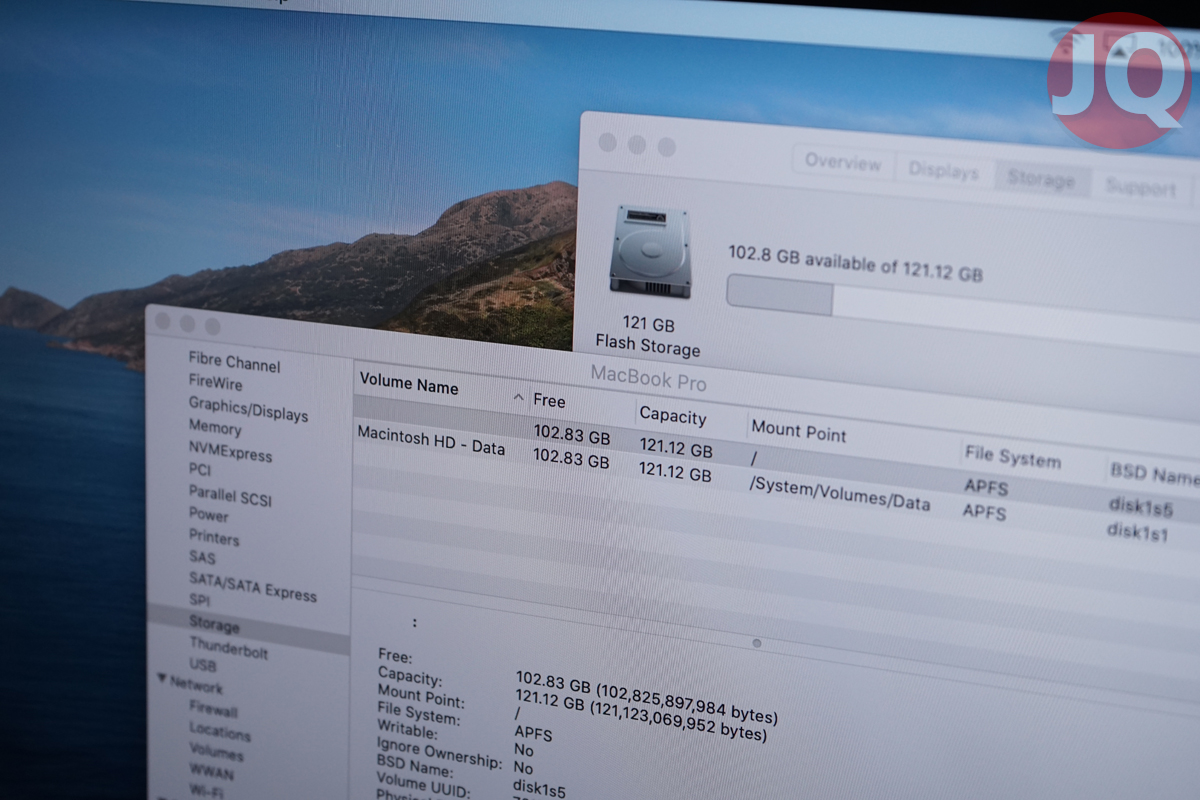Image resolution: width=1200 pixels, height=800 pixels.
Task: Select SATA/SATA Express in the sidebar
Action: click(252, 585)
